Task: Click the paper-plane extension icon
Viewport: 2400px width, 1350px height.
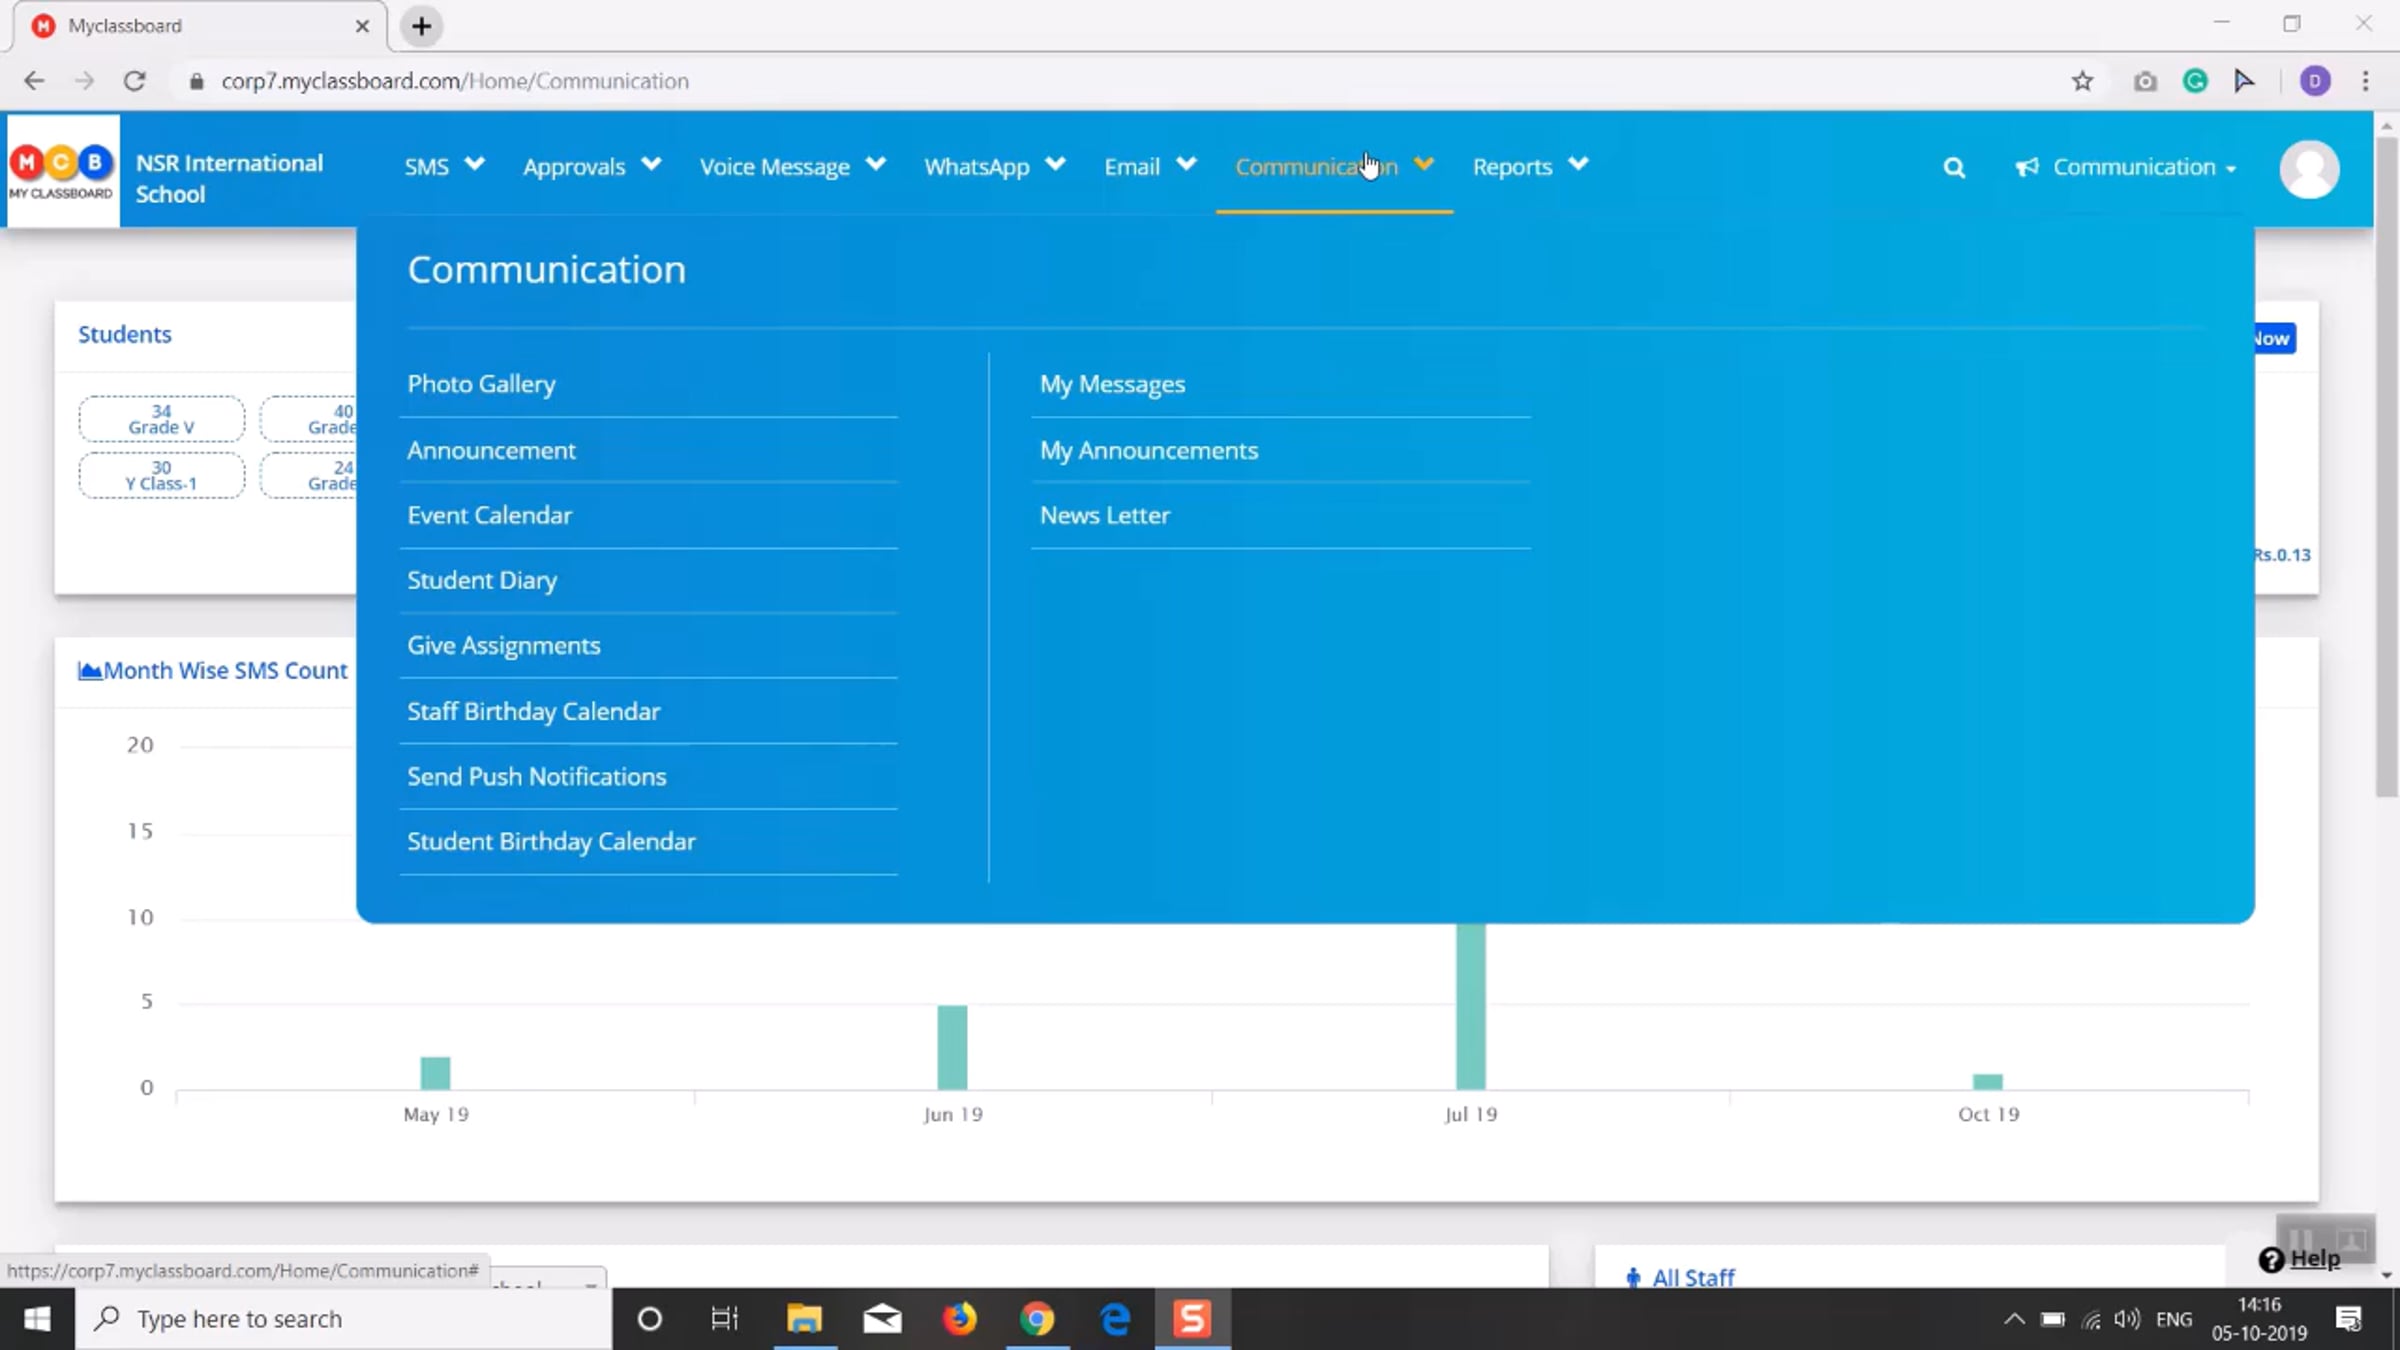Action: (2244, 81)
